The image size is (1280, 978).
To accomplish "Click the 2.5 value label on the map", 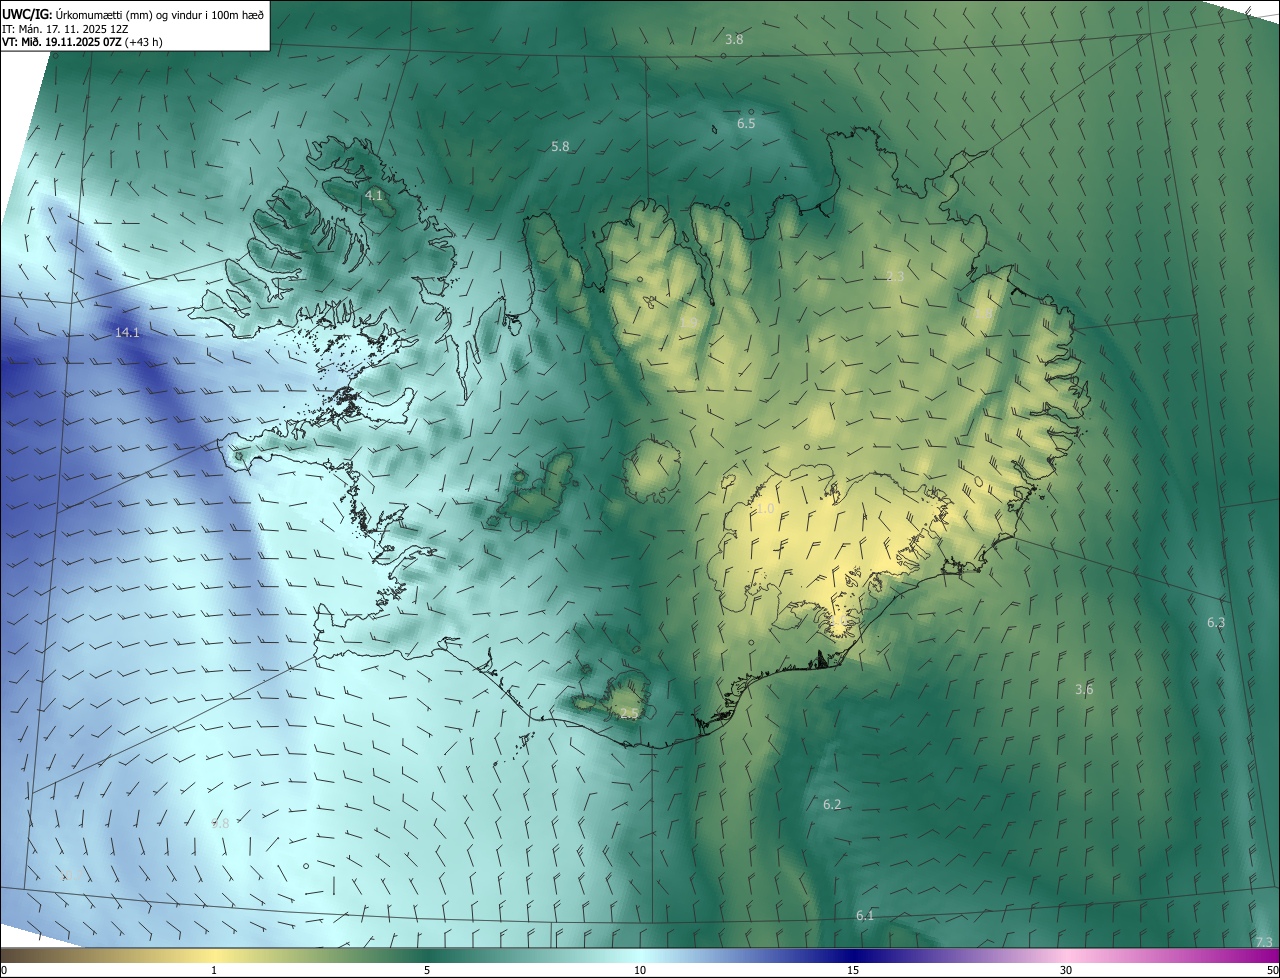I will [x=629, y=713].
